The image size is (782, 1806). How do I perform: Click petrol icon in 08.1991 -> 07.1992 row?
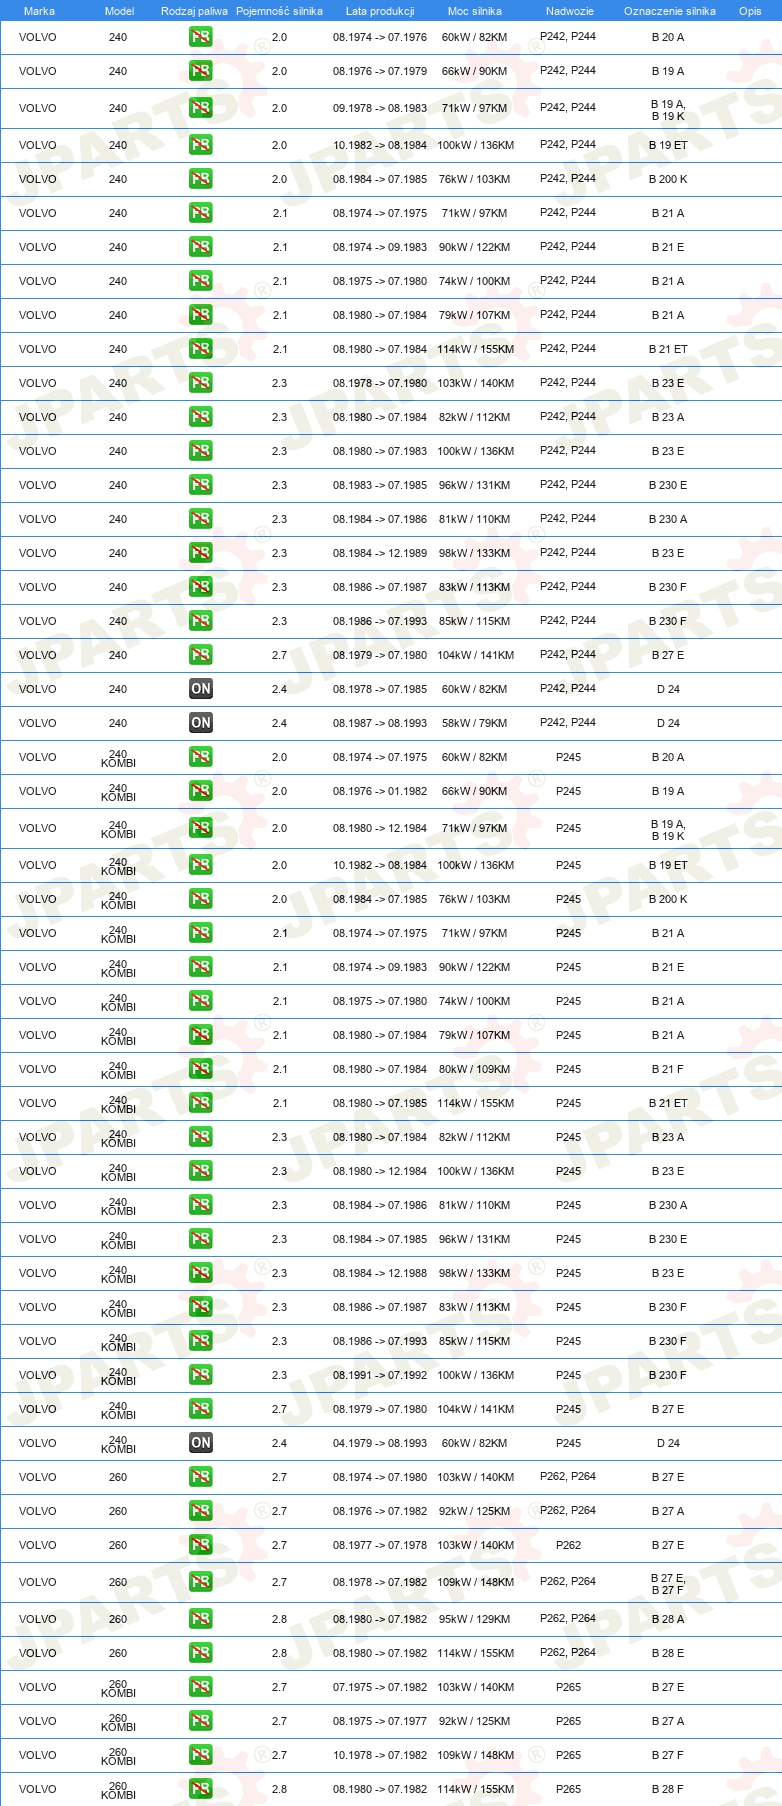click(201, 1375)
